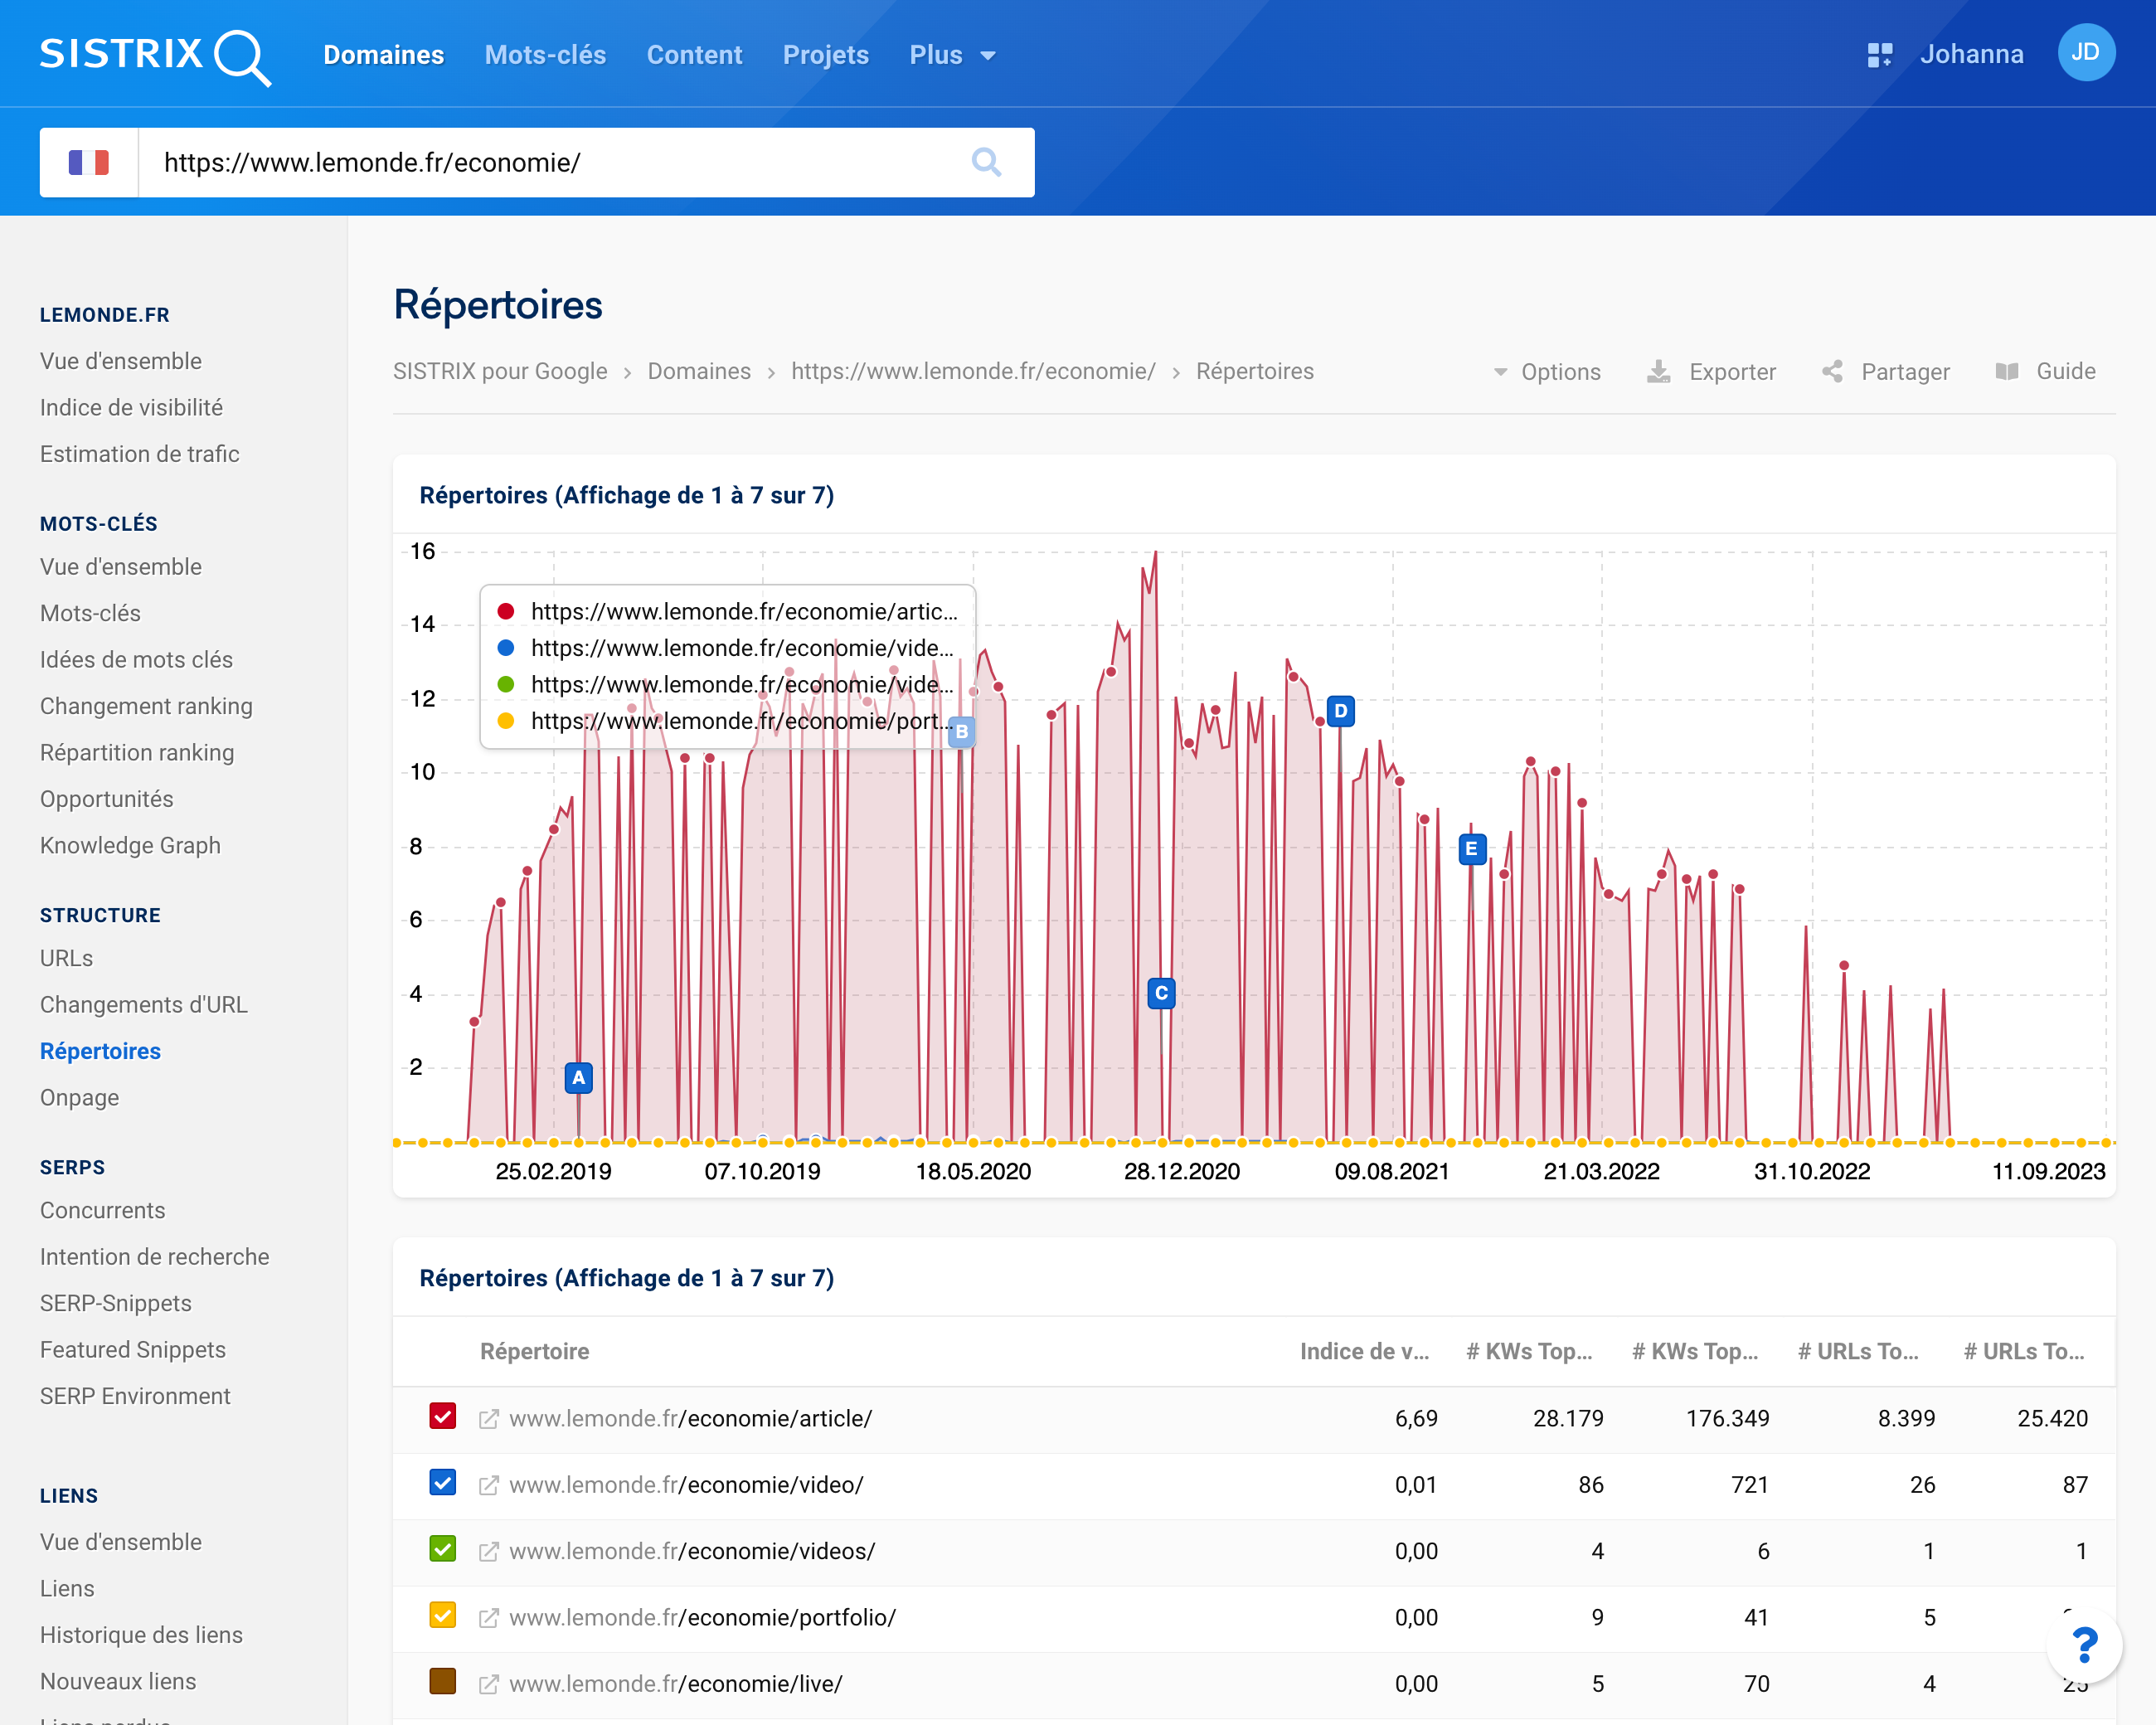
Task: Open Knowledge Graph sidebar item
Action: [x=130, y=845]
